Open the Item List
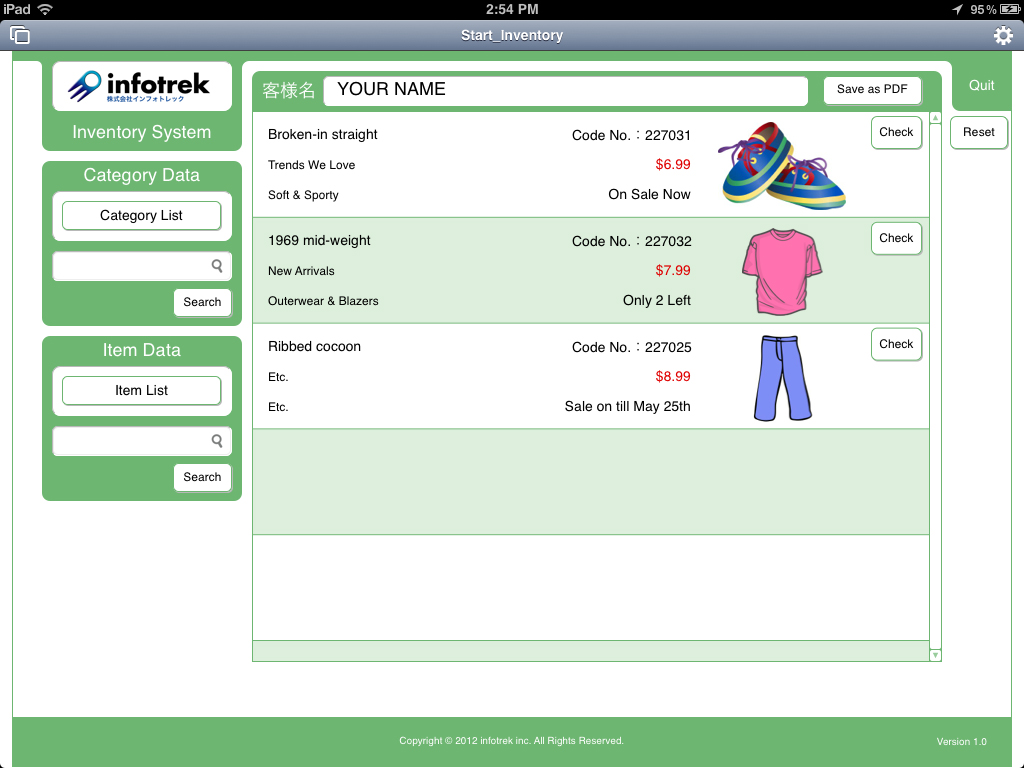Image resolution: width=1024 pixels, height=768 pixels. pos(142,391)
